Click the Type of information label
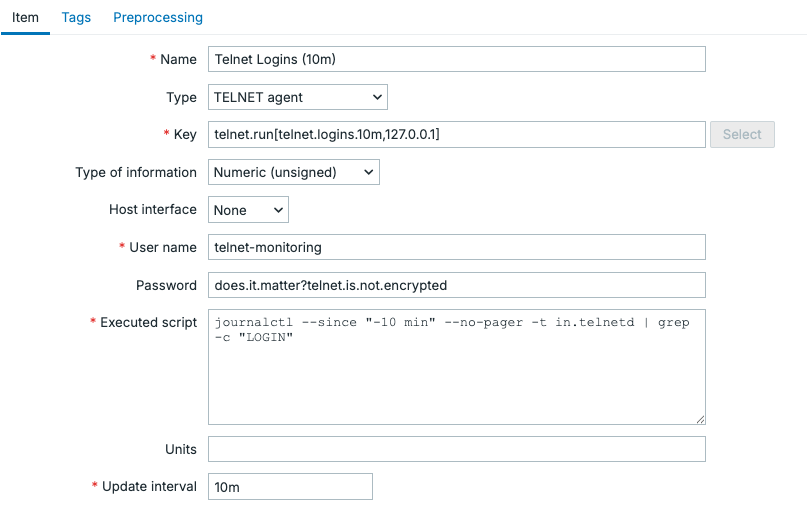 coord(136,172)
